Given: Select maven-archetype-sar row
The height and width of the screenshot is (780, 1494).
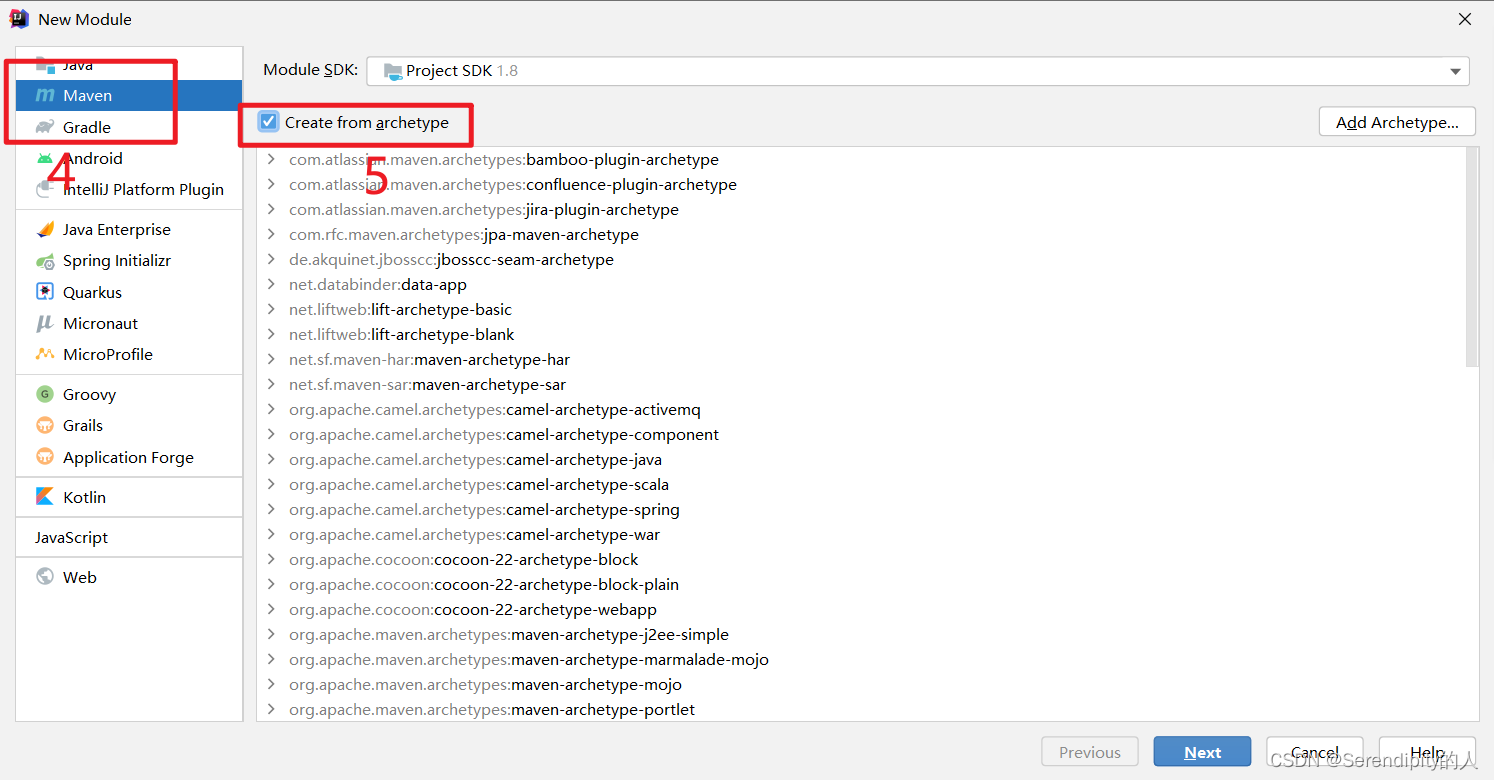Looking at the screenshot, I should pyautogui.click(x=861, y=384).
